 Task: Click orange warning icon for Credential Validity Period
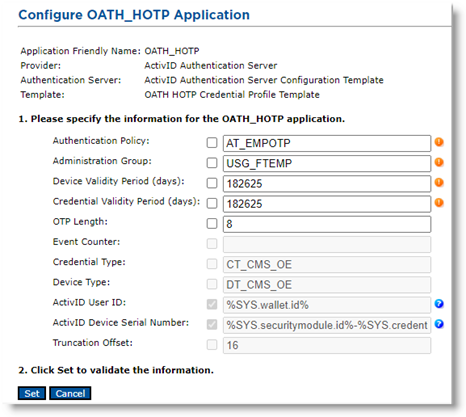click(439, 203)
